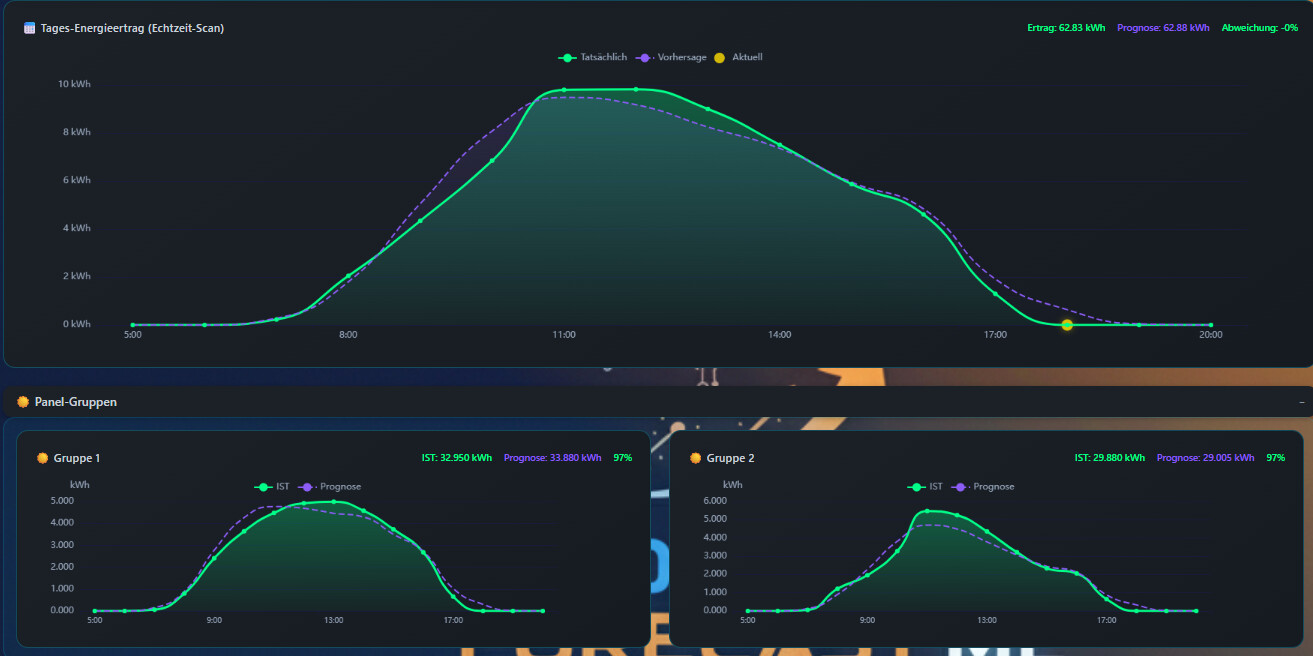Click the Tages-Energieertrag (Echtzeit-Scan) title

pyautogui.click(x=132, y=28)
